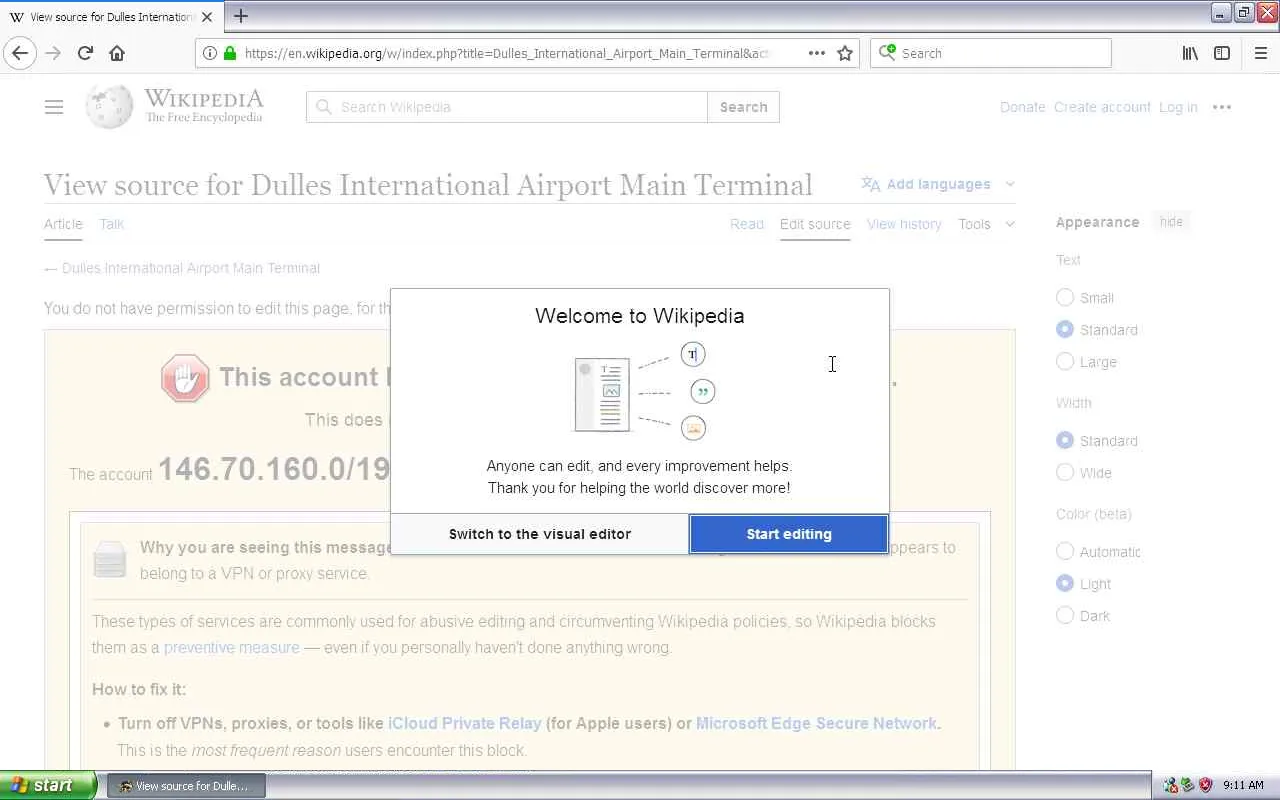
Task: Open the Create account link
Action: (1102, 107)
